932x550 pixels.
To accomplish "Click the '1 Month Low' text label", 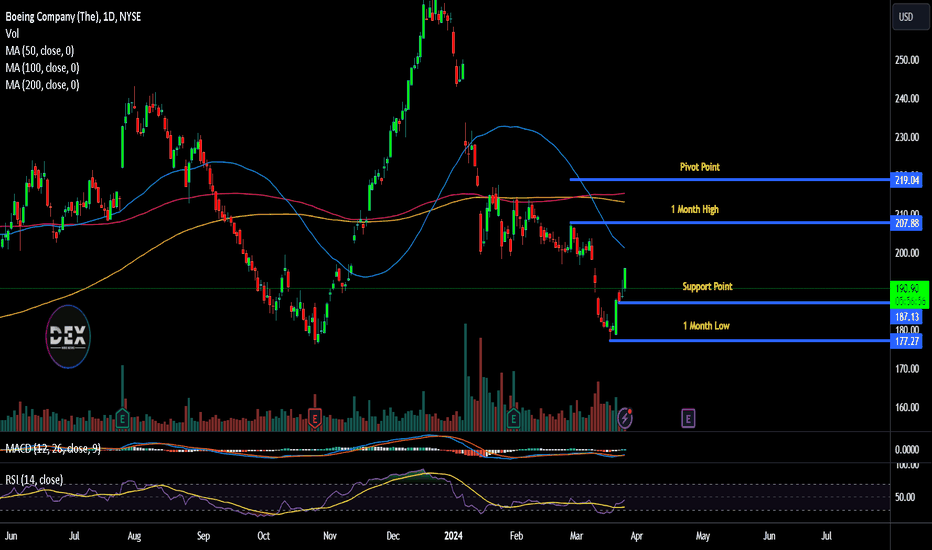I will pos(706,326).
